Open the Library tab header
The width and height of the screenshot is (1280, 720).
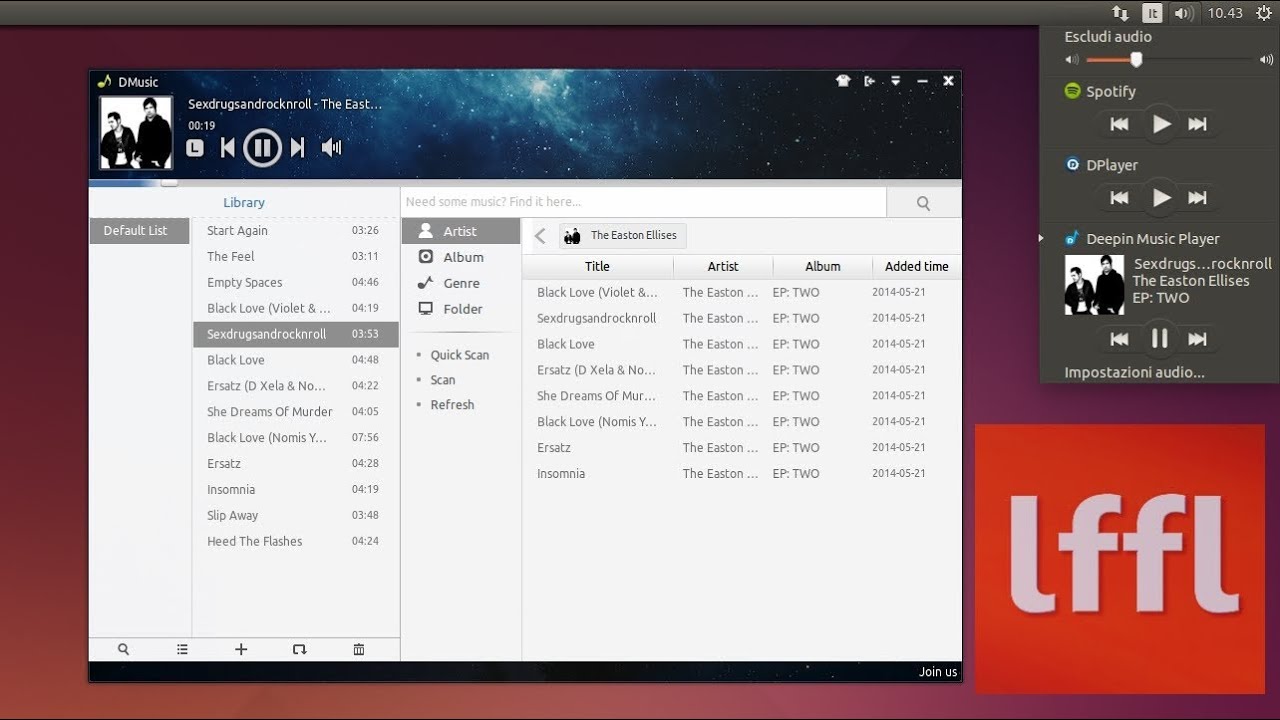pos(244,202)
